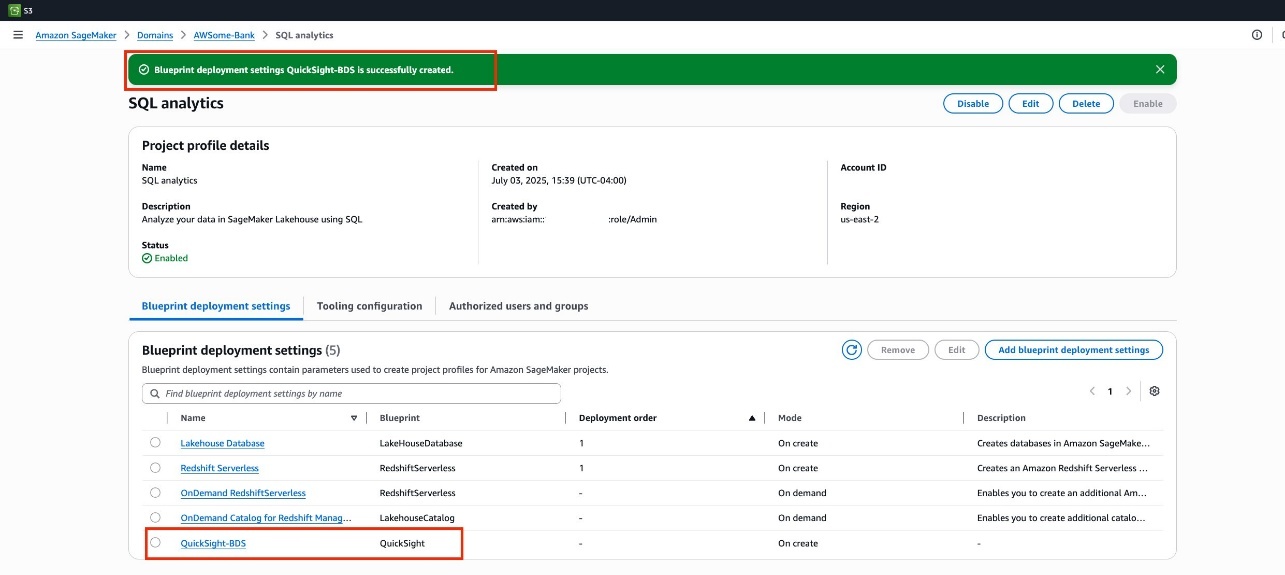Screen dimensions: 1285x575
Task: Click the us-east-2 region value
Action: 860,219
